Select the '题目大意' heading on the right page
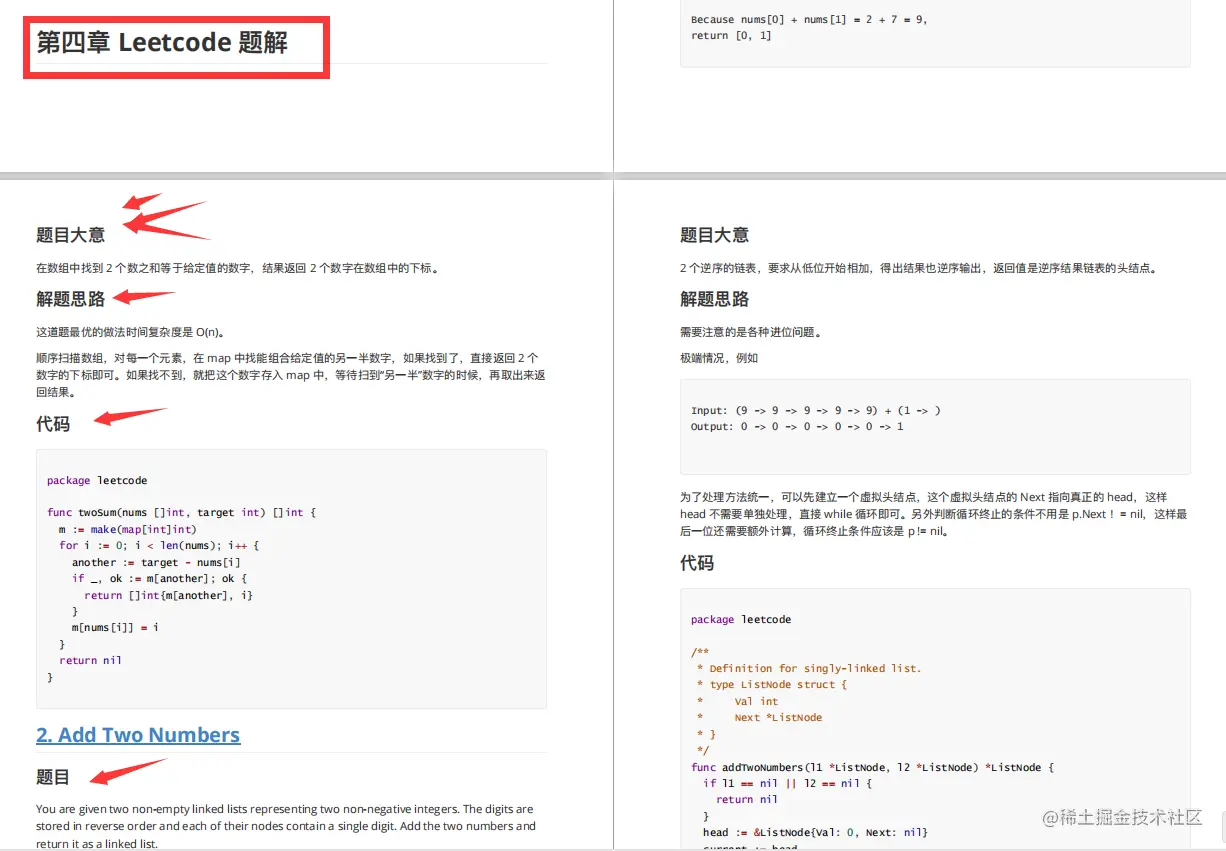This screenshot has width=1226, height=851. click(x=714, y=235)
